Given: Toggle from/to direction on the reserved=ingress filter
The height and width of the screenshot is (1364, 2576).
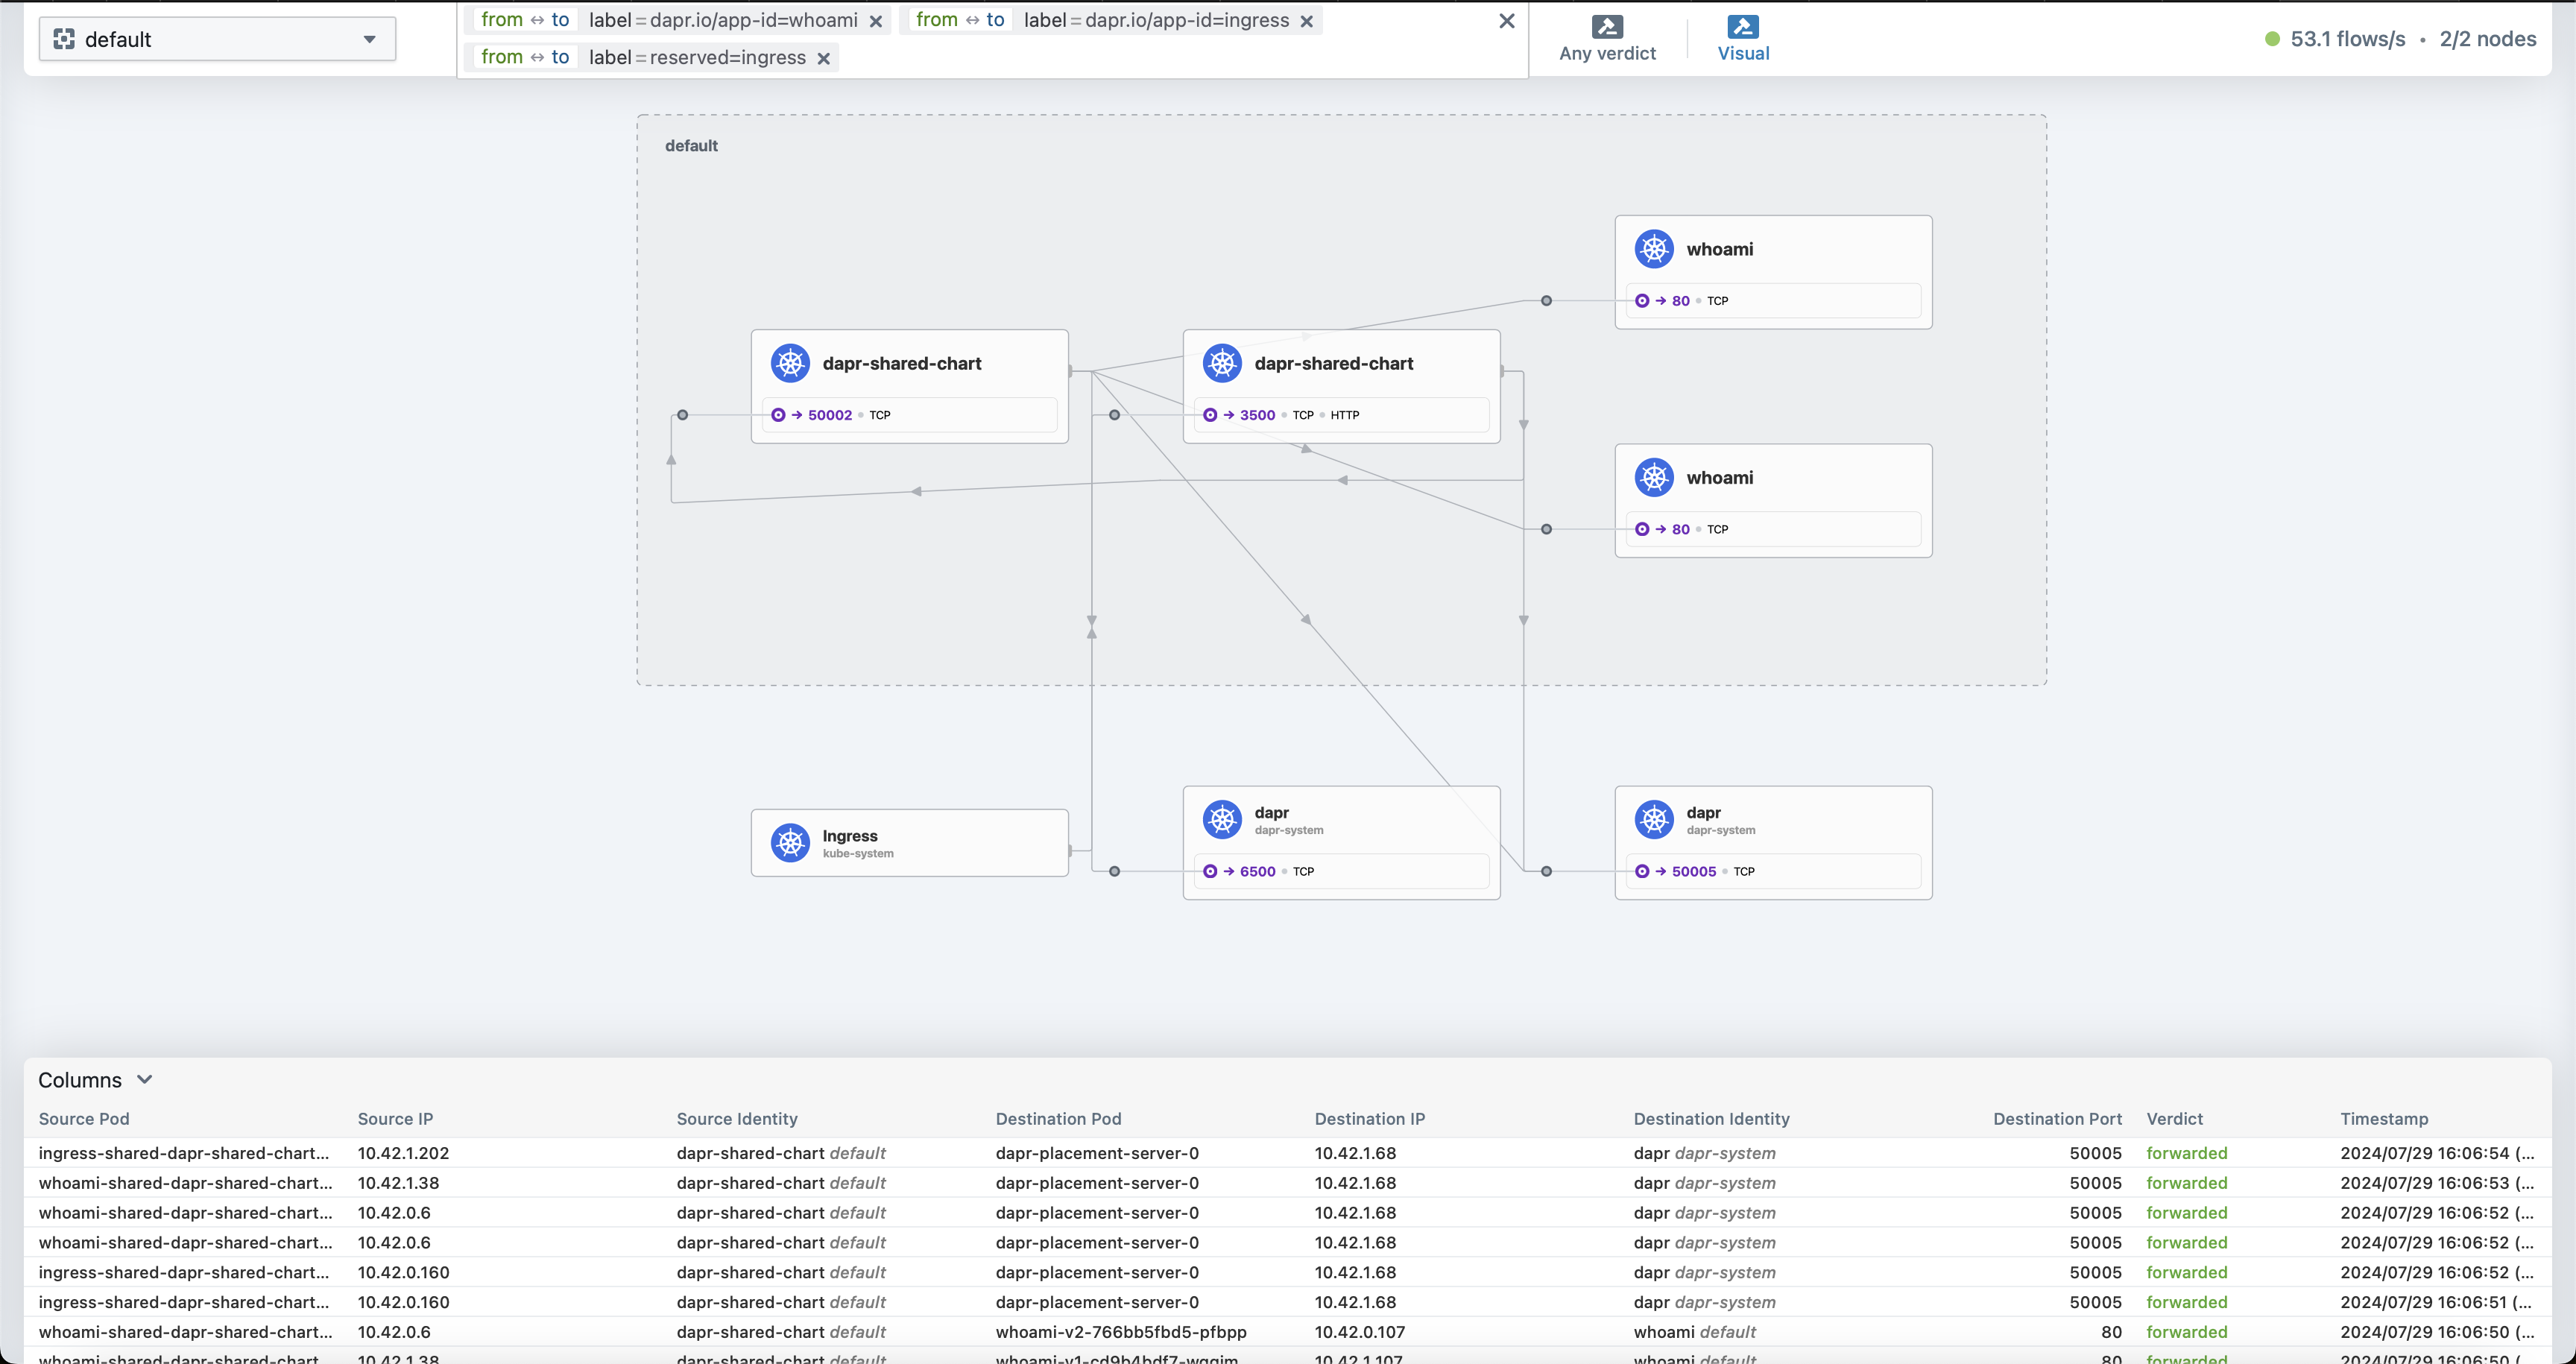Looking at the screenshot, I should [x=525, y=57].
